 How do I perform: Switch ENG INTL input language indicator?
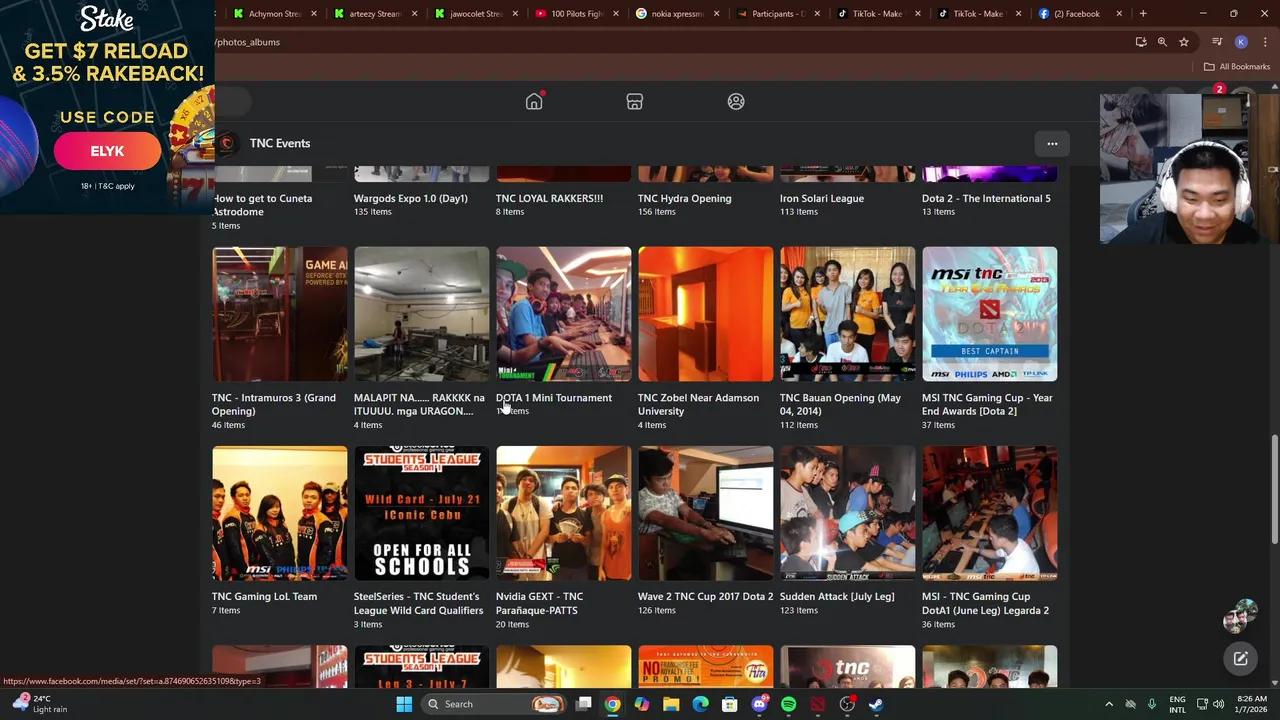[1177, 704]
